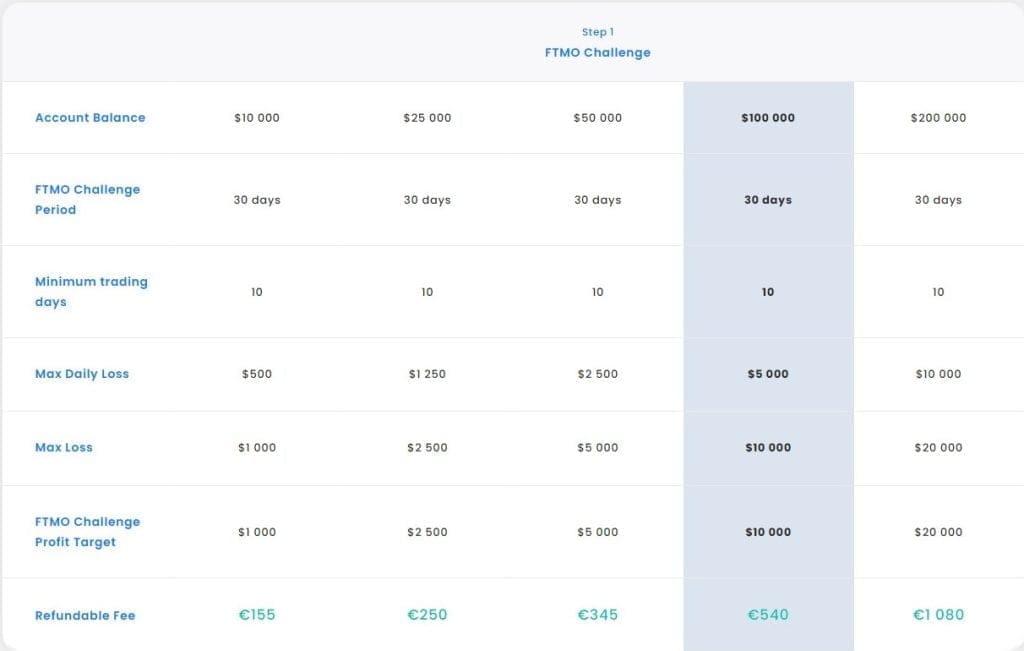This screenshot has width=1024, height=651.
Task: Click the Step 1 FTMO Challenge header
Action: tap(597, 42)
